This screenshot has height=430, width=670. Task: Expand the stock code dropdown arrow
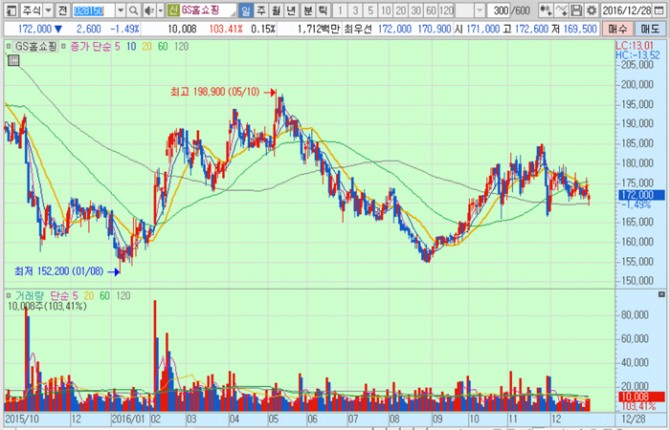[119, 9]
